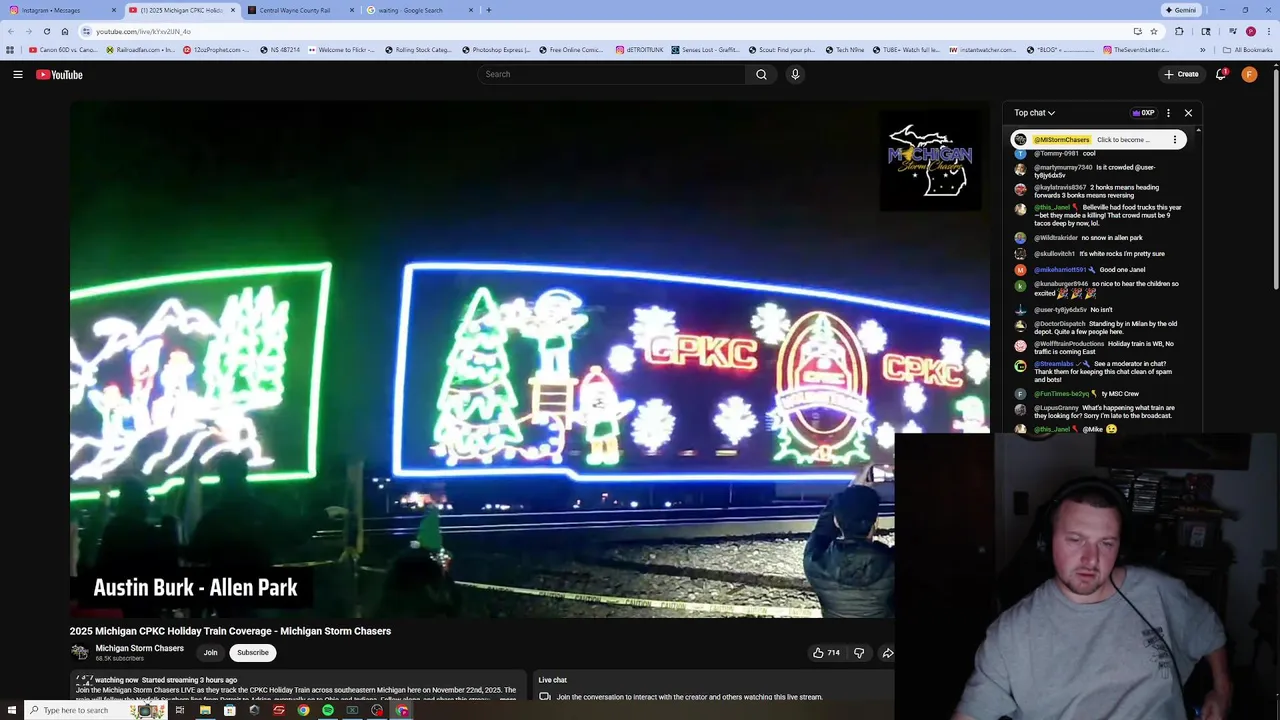Run search with the magnifier button
1280x720 pixels.
(761, 74)
